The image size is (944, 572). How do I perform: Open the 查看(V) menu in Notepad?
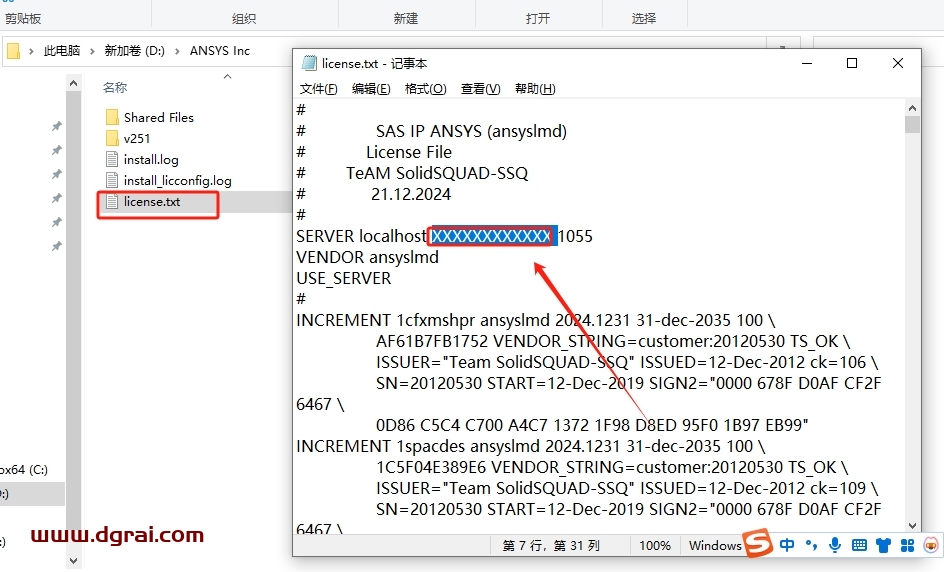(x=480, y=89)
